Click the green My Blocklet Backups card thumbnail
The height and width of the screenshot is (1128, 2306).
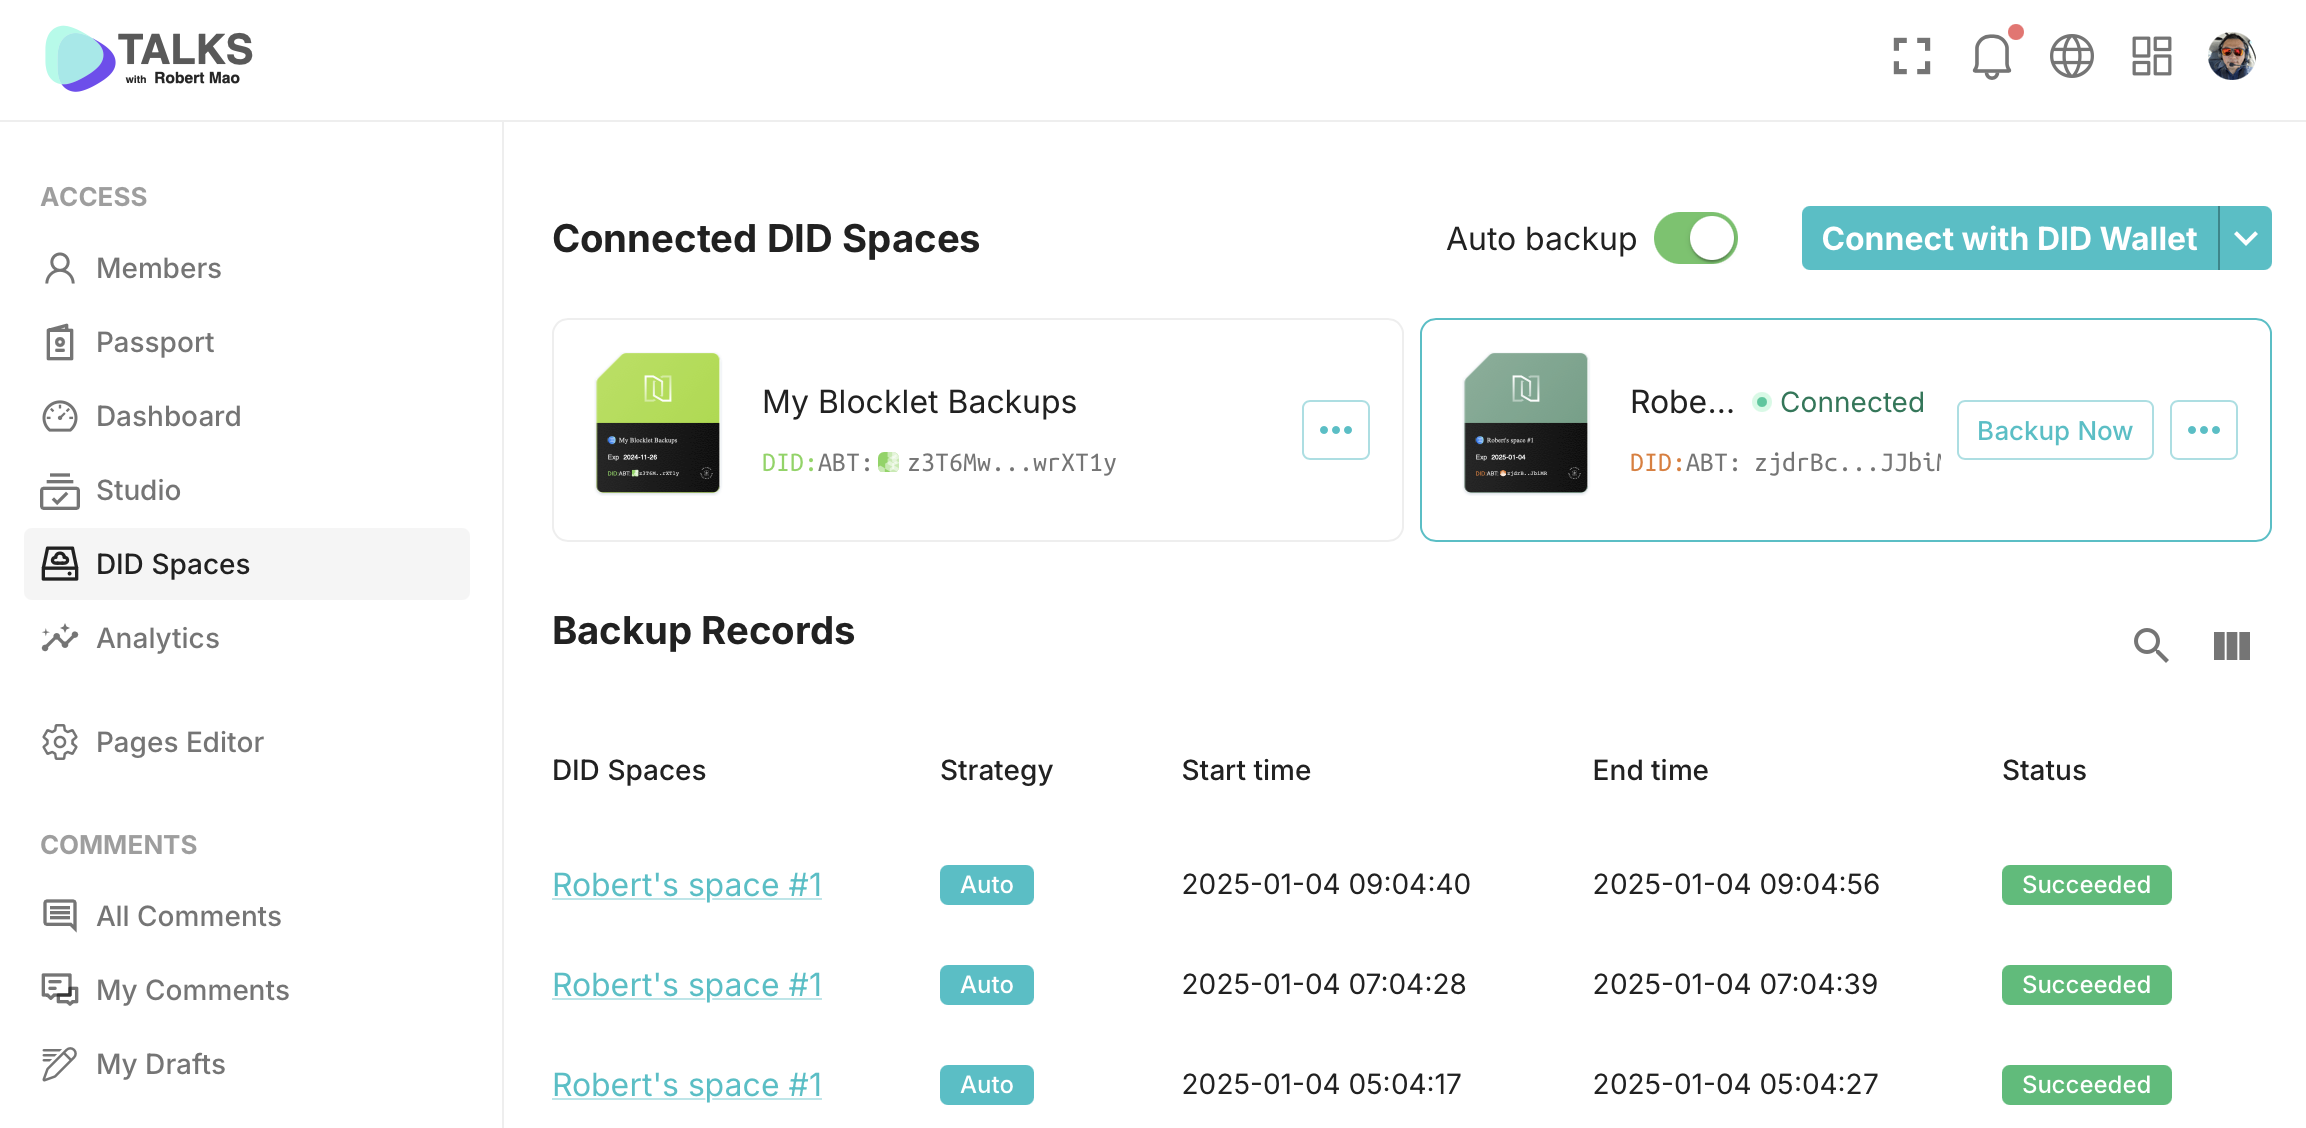(x=658, y=423)
